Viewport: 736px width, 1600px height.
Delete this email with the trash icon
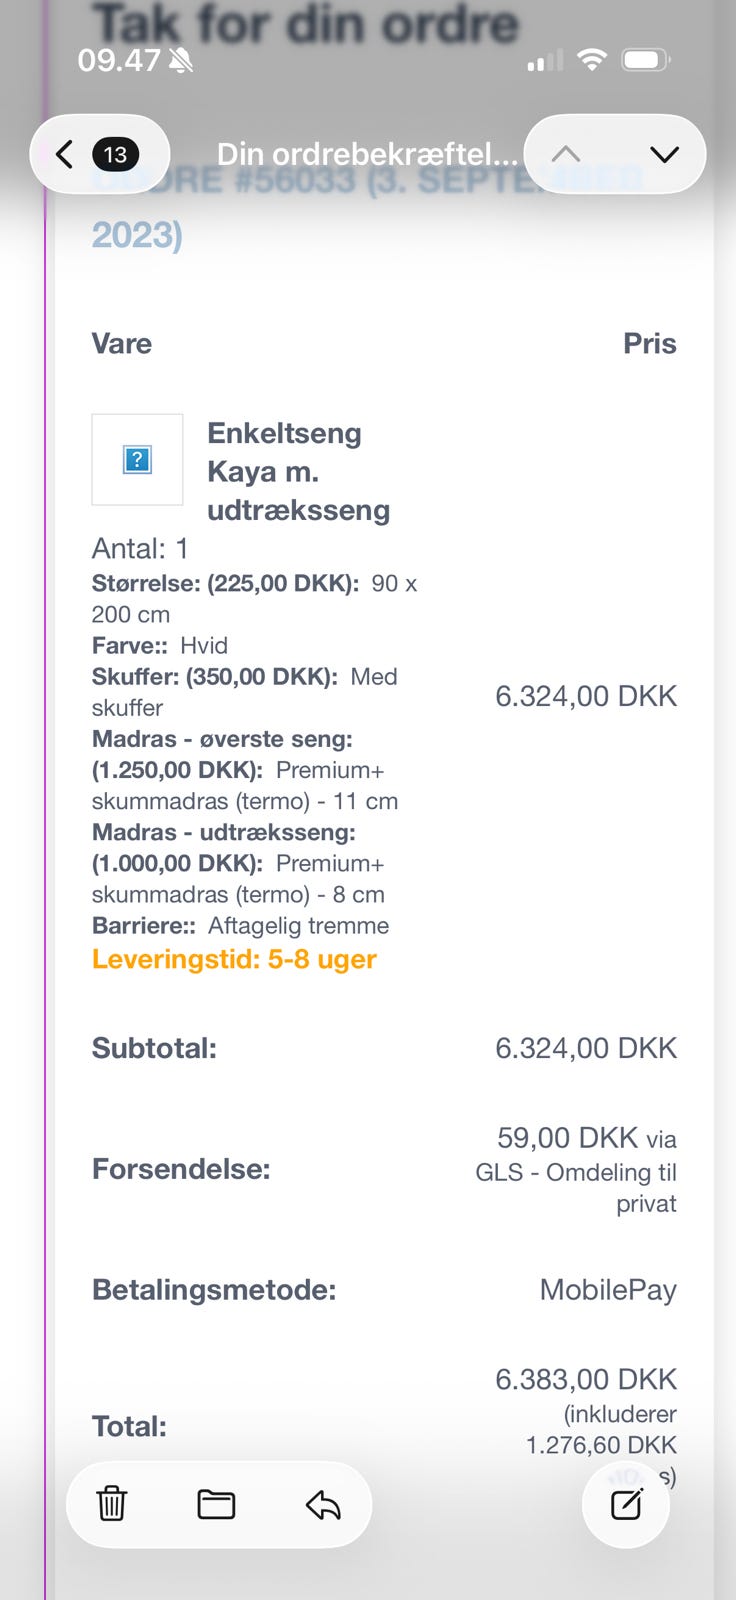pyautogui.click(x=112, y=1504)
